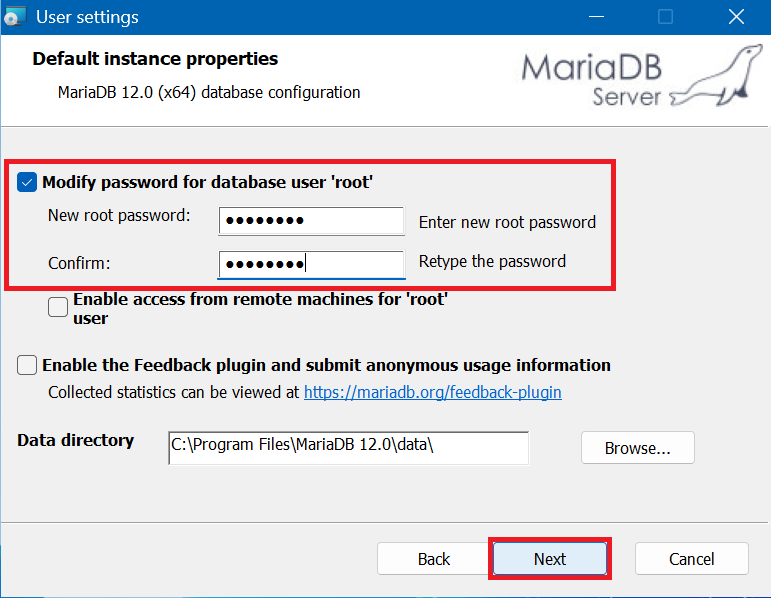Click the Confirm password field

(x=311, y=265)
